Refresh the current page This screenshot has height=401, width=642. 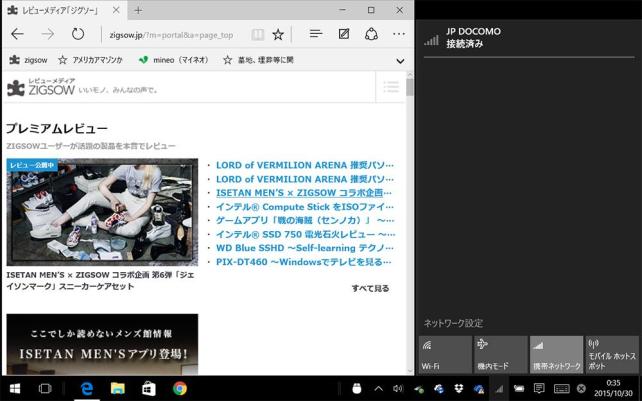[x=78, y=34]
